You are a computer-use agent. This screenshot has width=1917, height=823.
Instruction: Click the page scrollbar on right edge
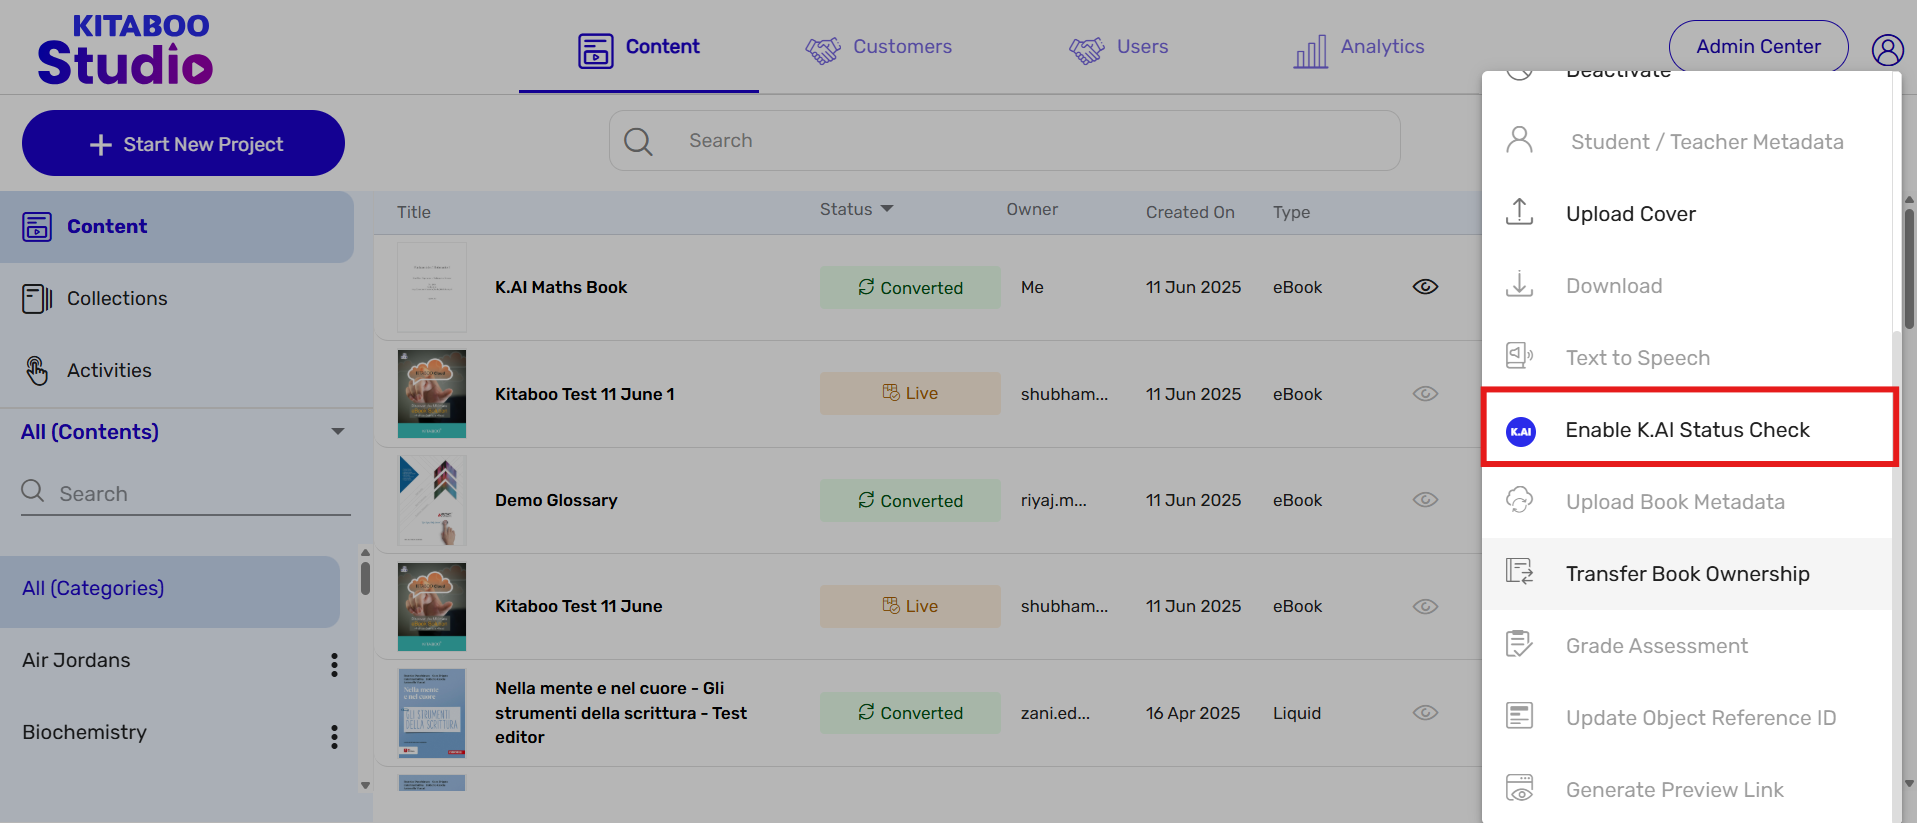point(1909,268)
